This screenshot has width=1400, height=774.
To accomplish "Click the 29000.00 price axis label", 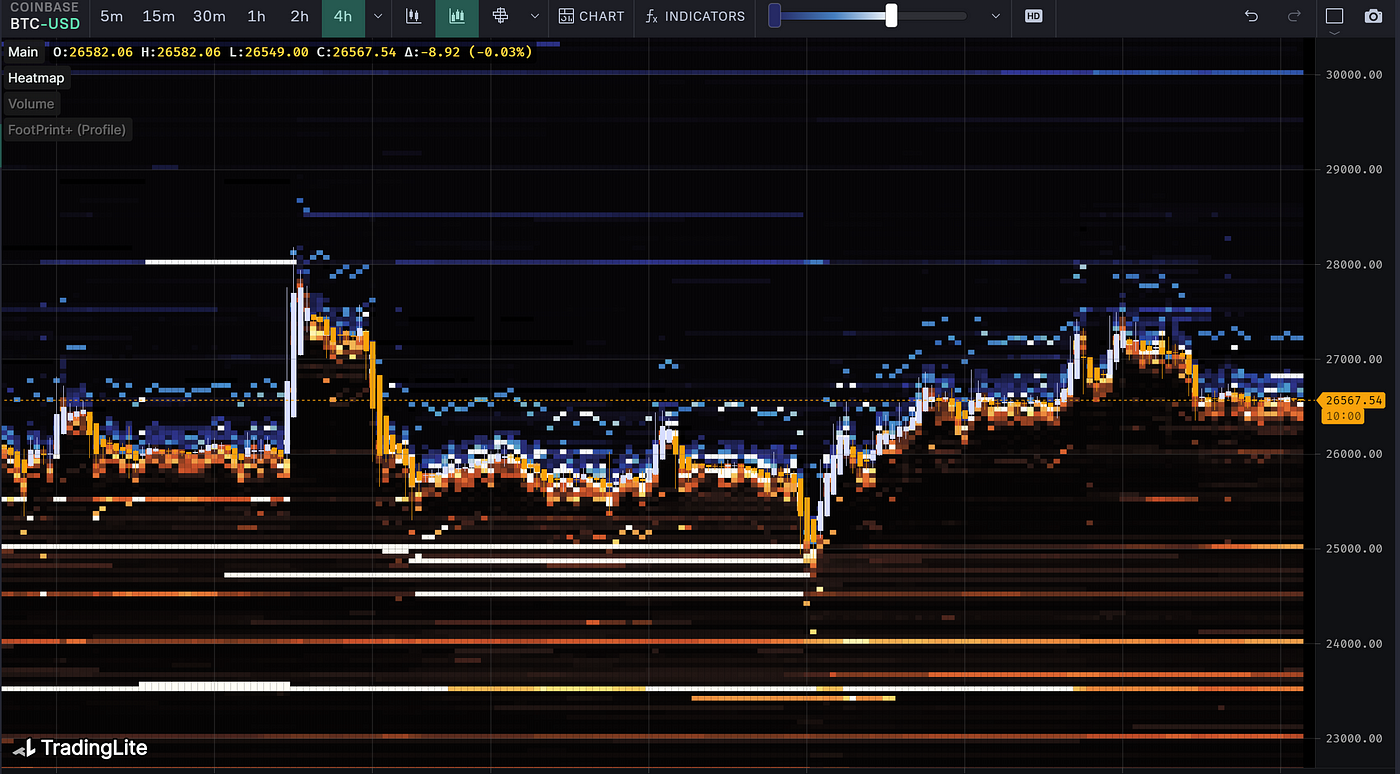I will 1354,170.
